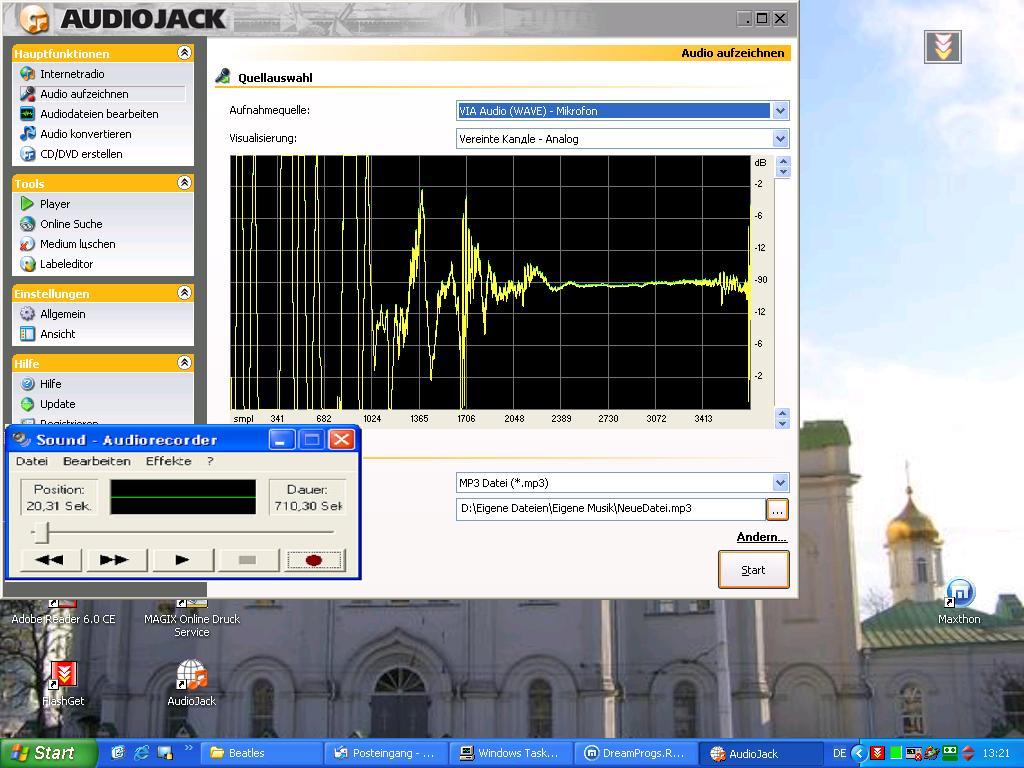The image size is (1024, 768).
Task: Click the Start recording button in AudioJack
Action: coord(754,569)
